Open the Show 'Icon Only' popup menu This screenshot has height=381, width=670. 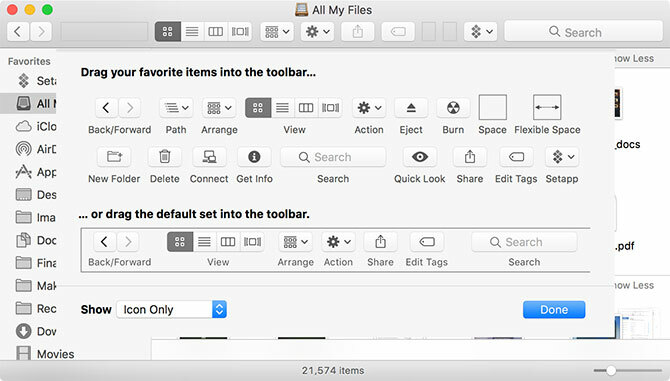pyautogui.click(x=171, y=309)
